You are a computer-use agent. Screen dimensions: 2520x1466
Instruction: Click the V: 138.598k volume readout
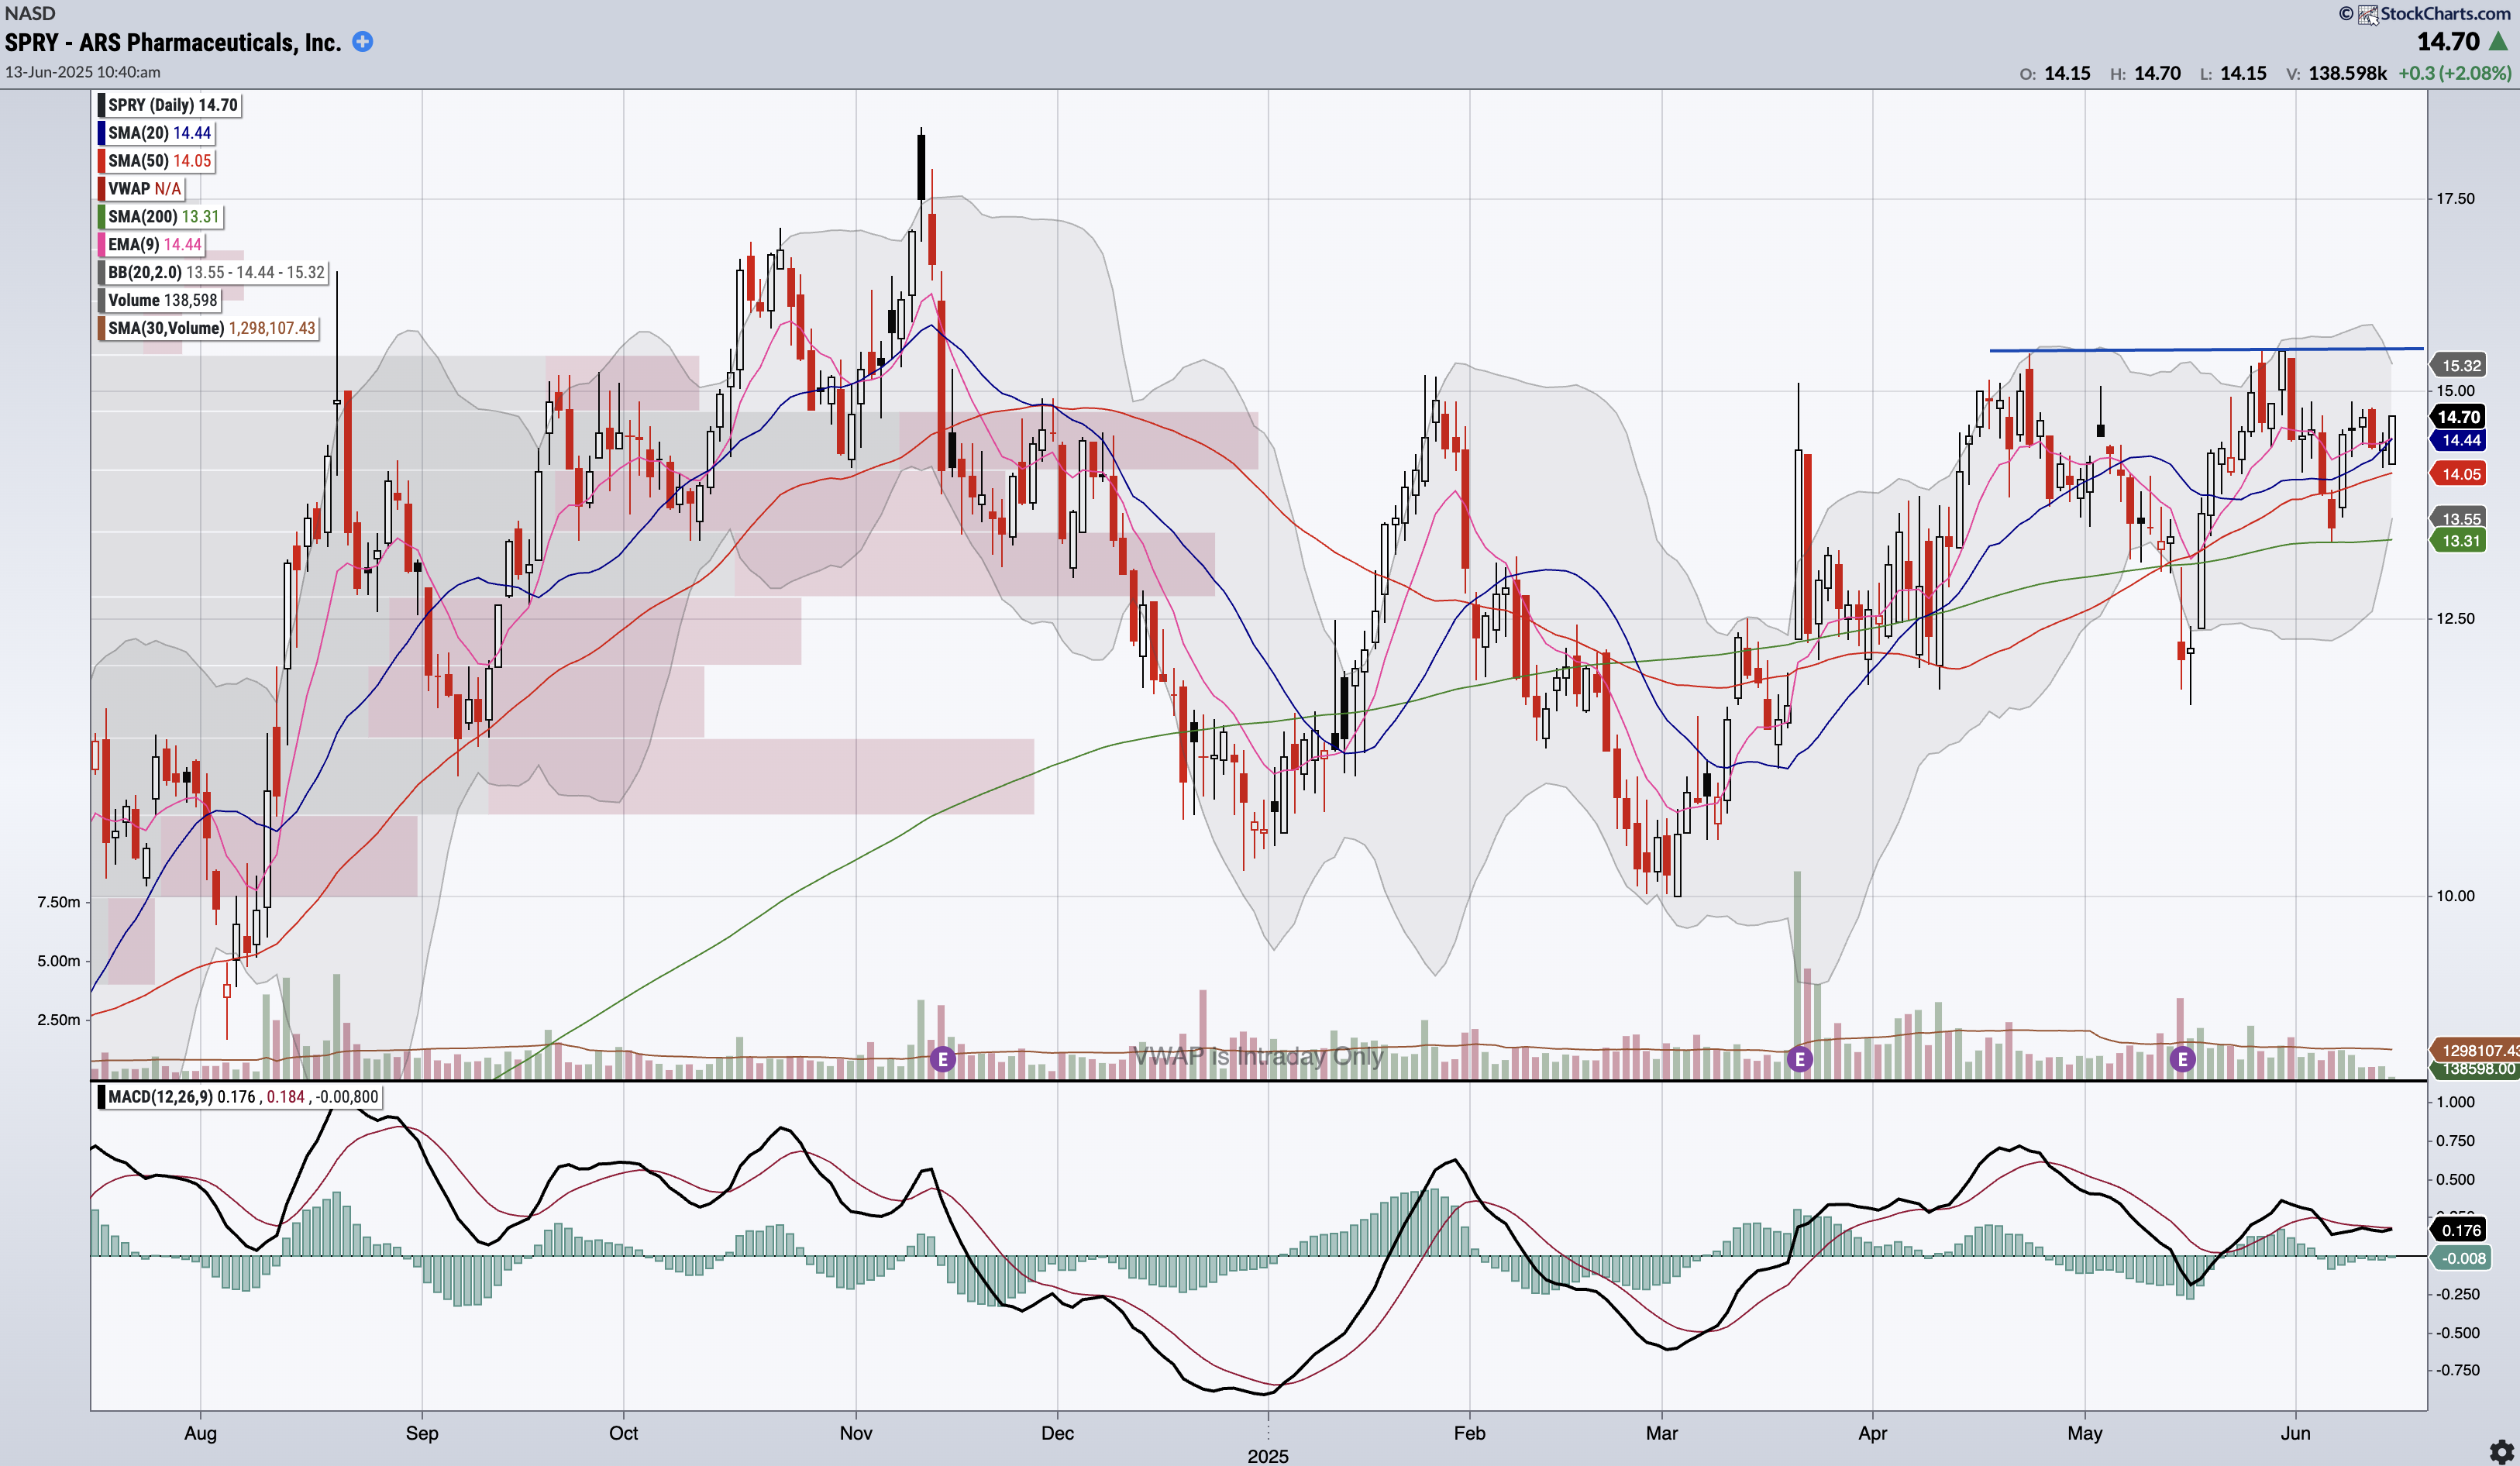2336,73
